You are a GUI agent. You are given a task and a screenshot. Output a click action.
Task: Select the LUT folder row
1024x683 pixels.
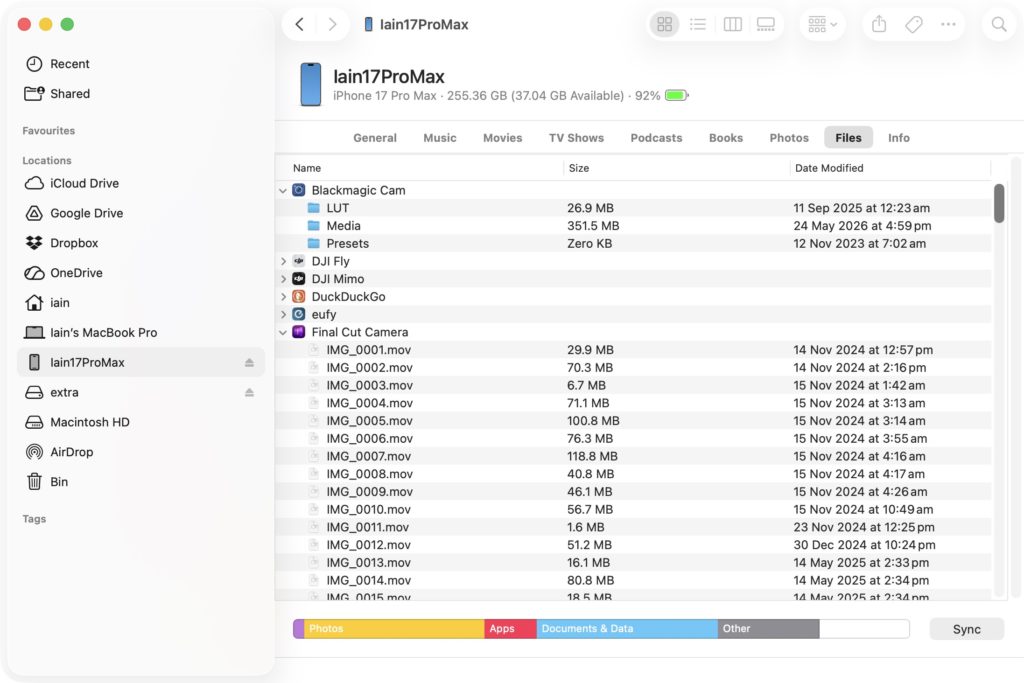[x=633, y=208]
